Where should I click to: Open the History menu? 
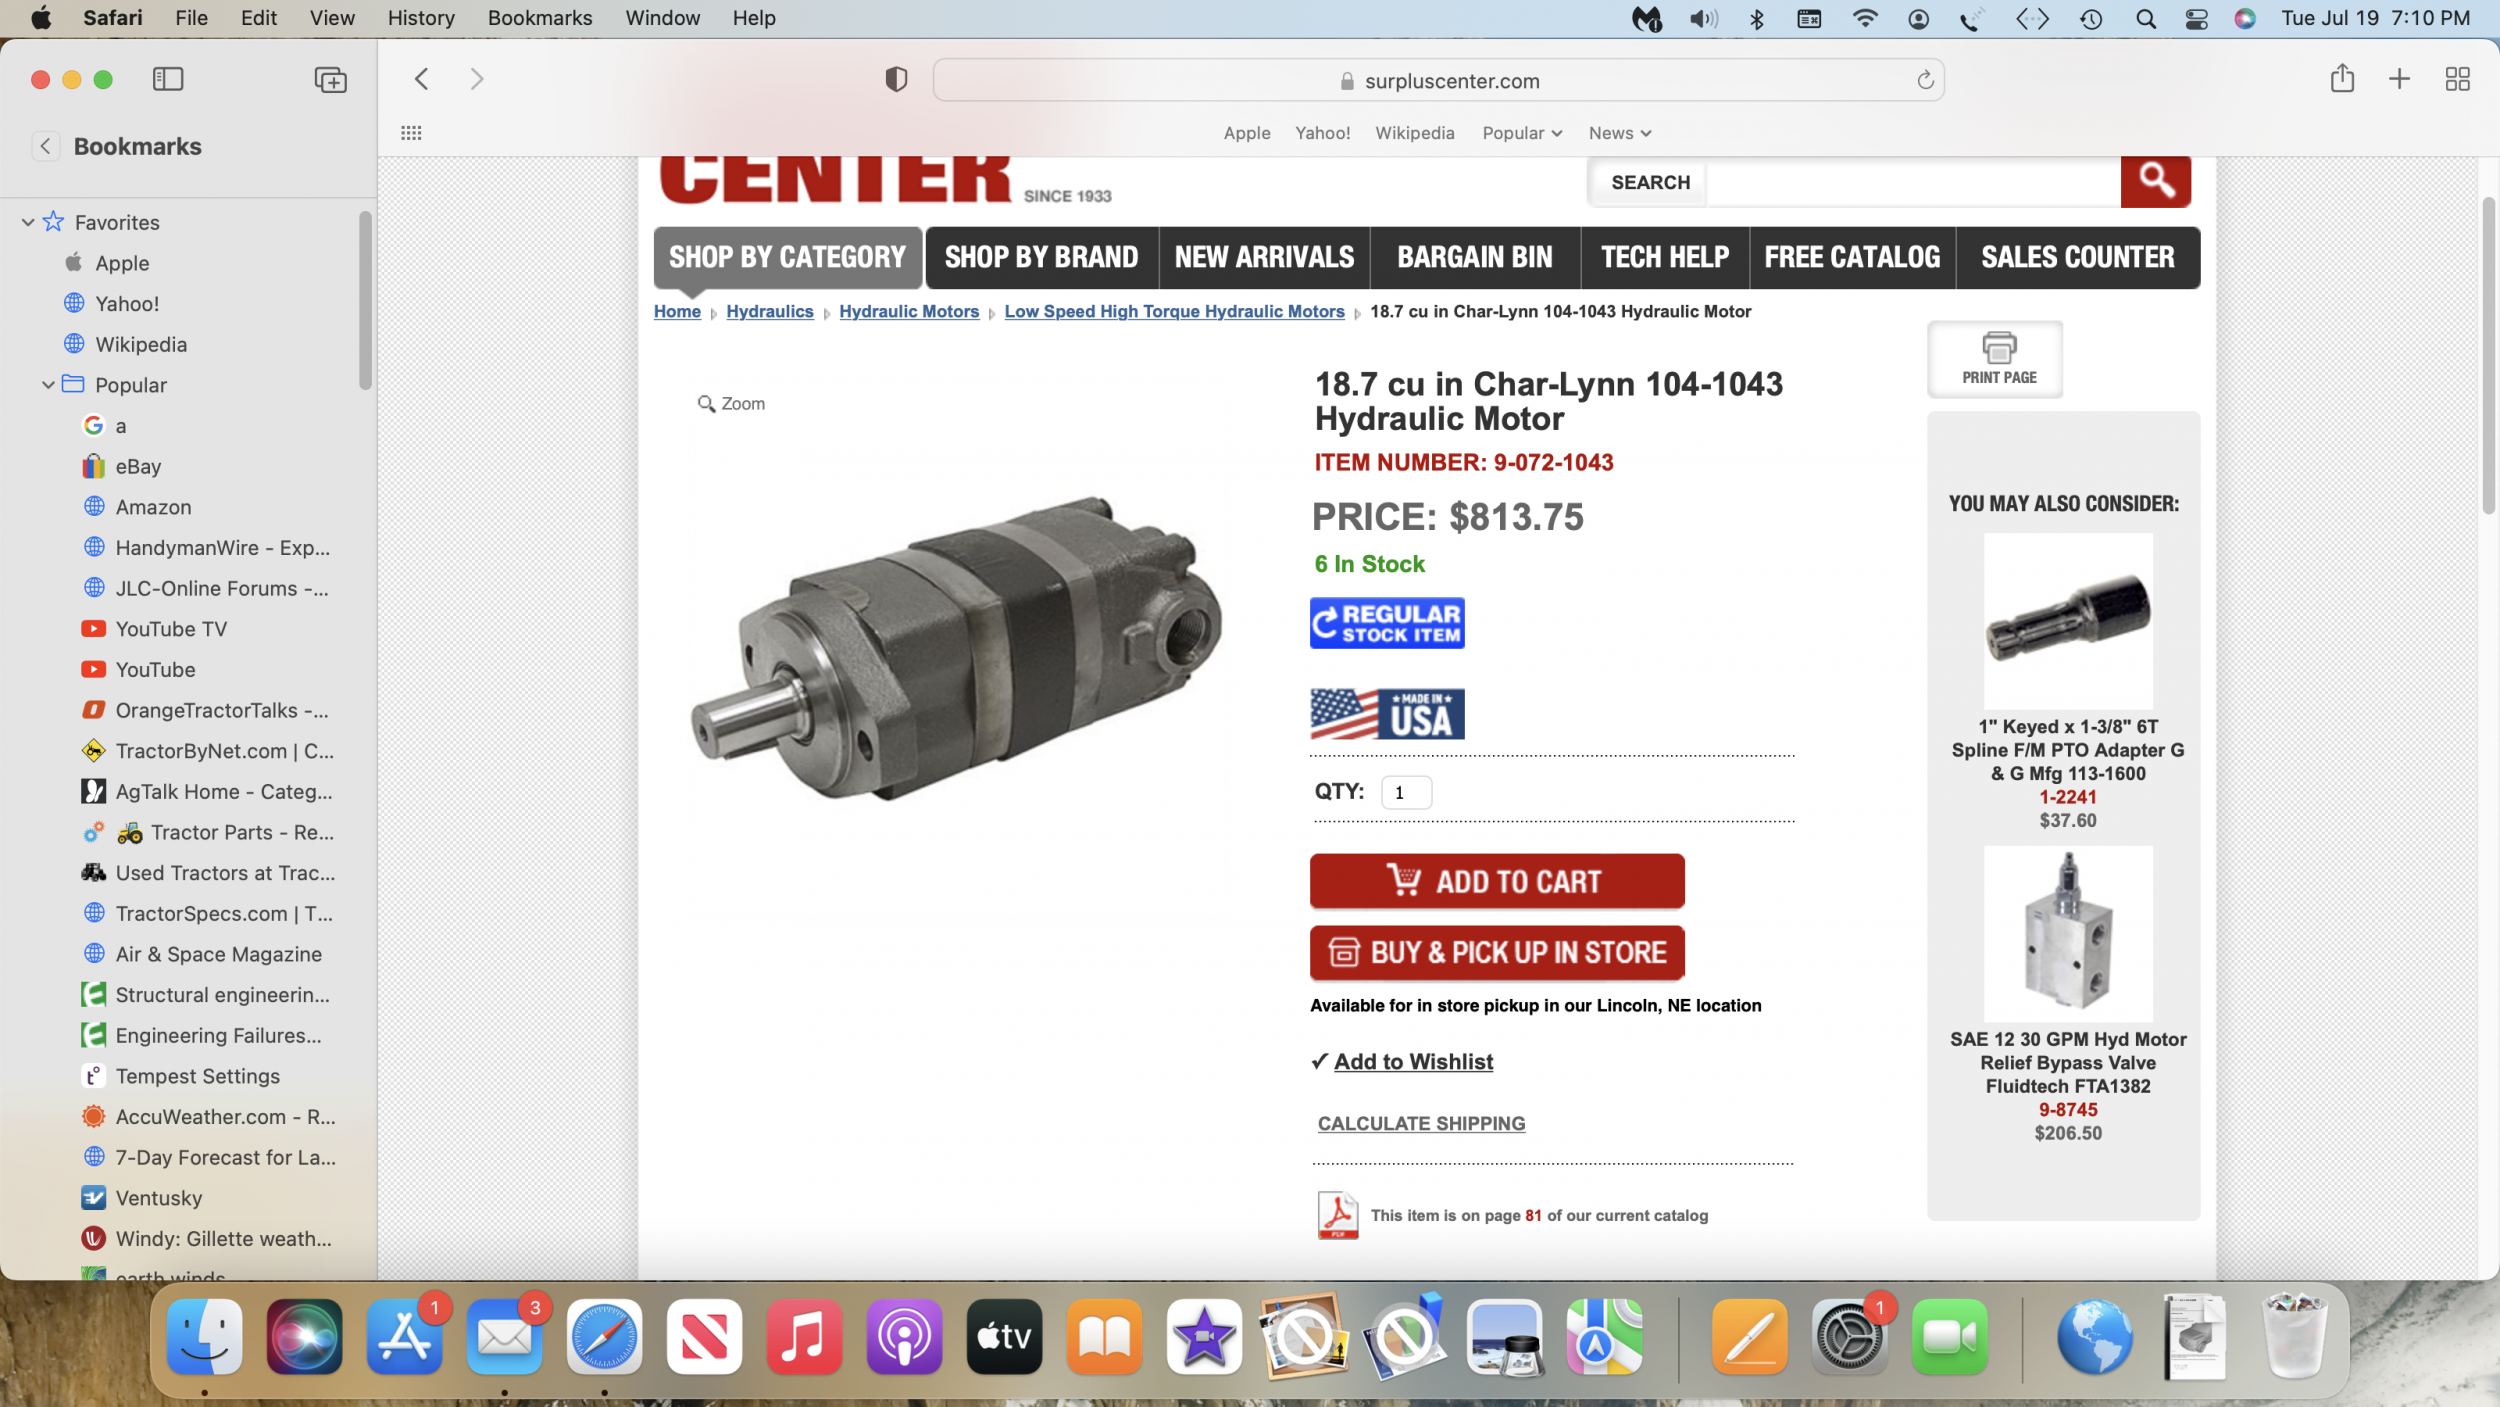click(420, 18)
